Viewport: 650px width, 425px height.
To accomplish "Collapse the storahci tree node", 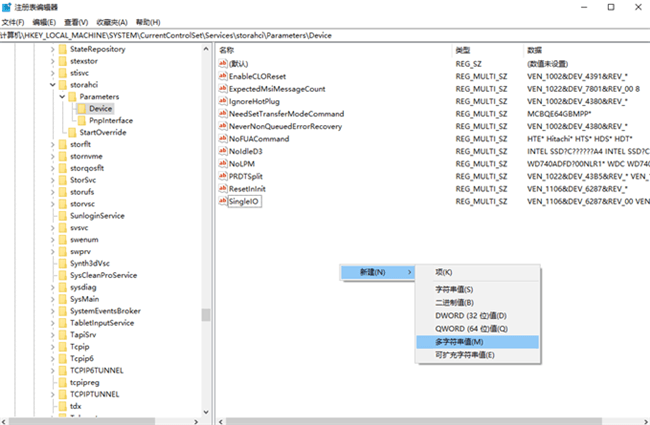I will tap(53, 85).
